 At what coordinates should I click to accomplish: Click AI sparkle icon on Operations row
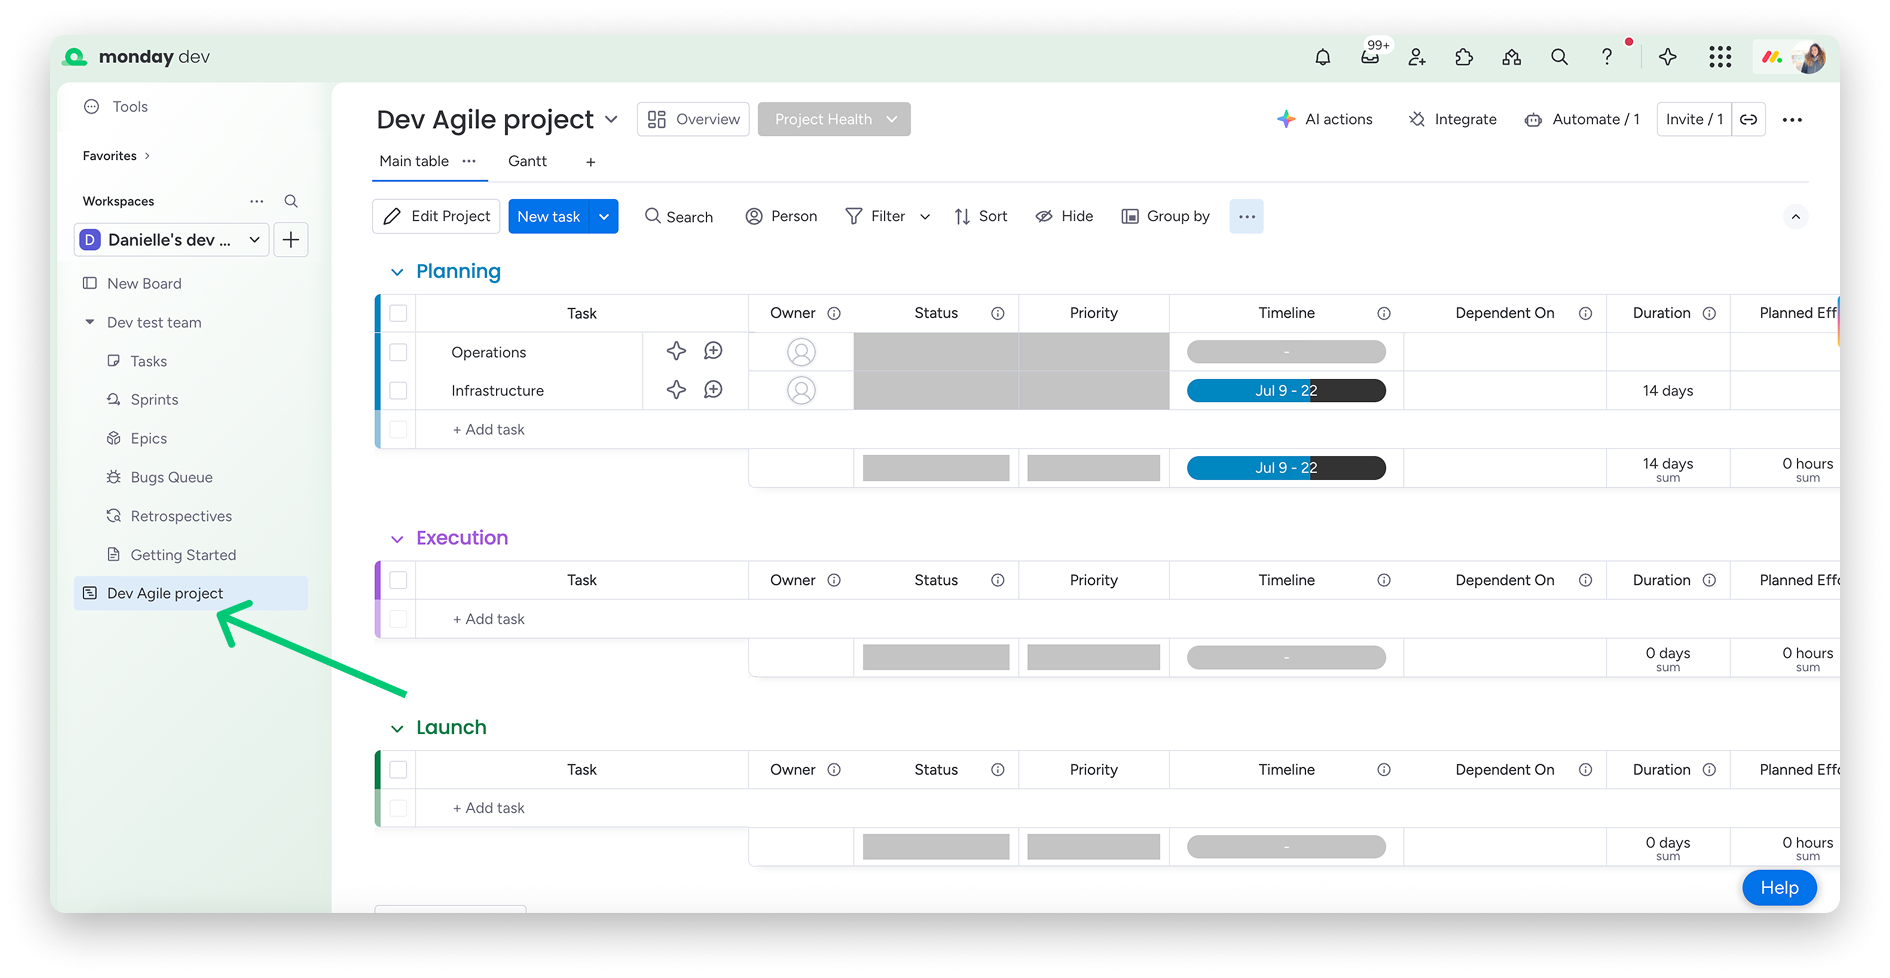coord(677,351)
